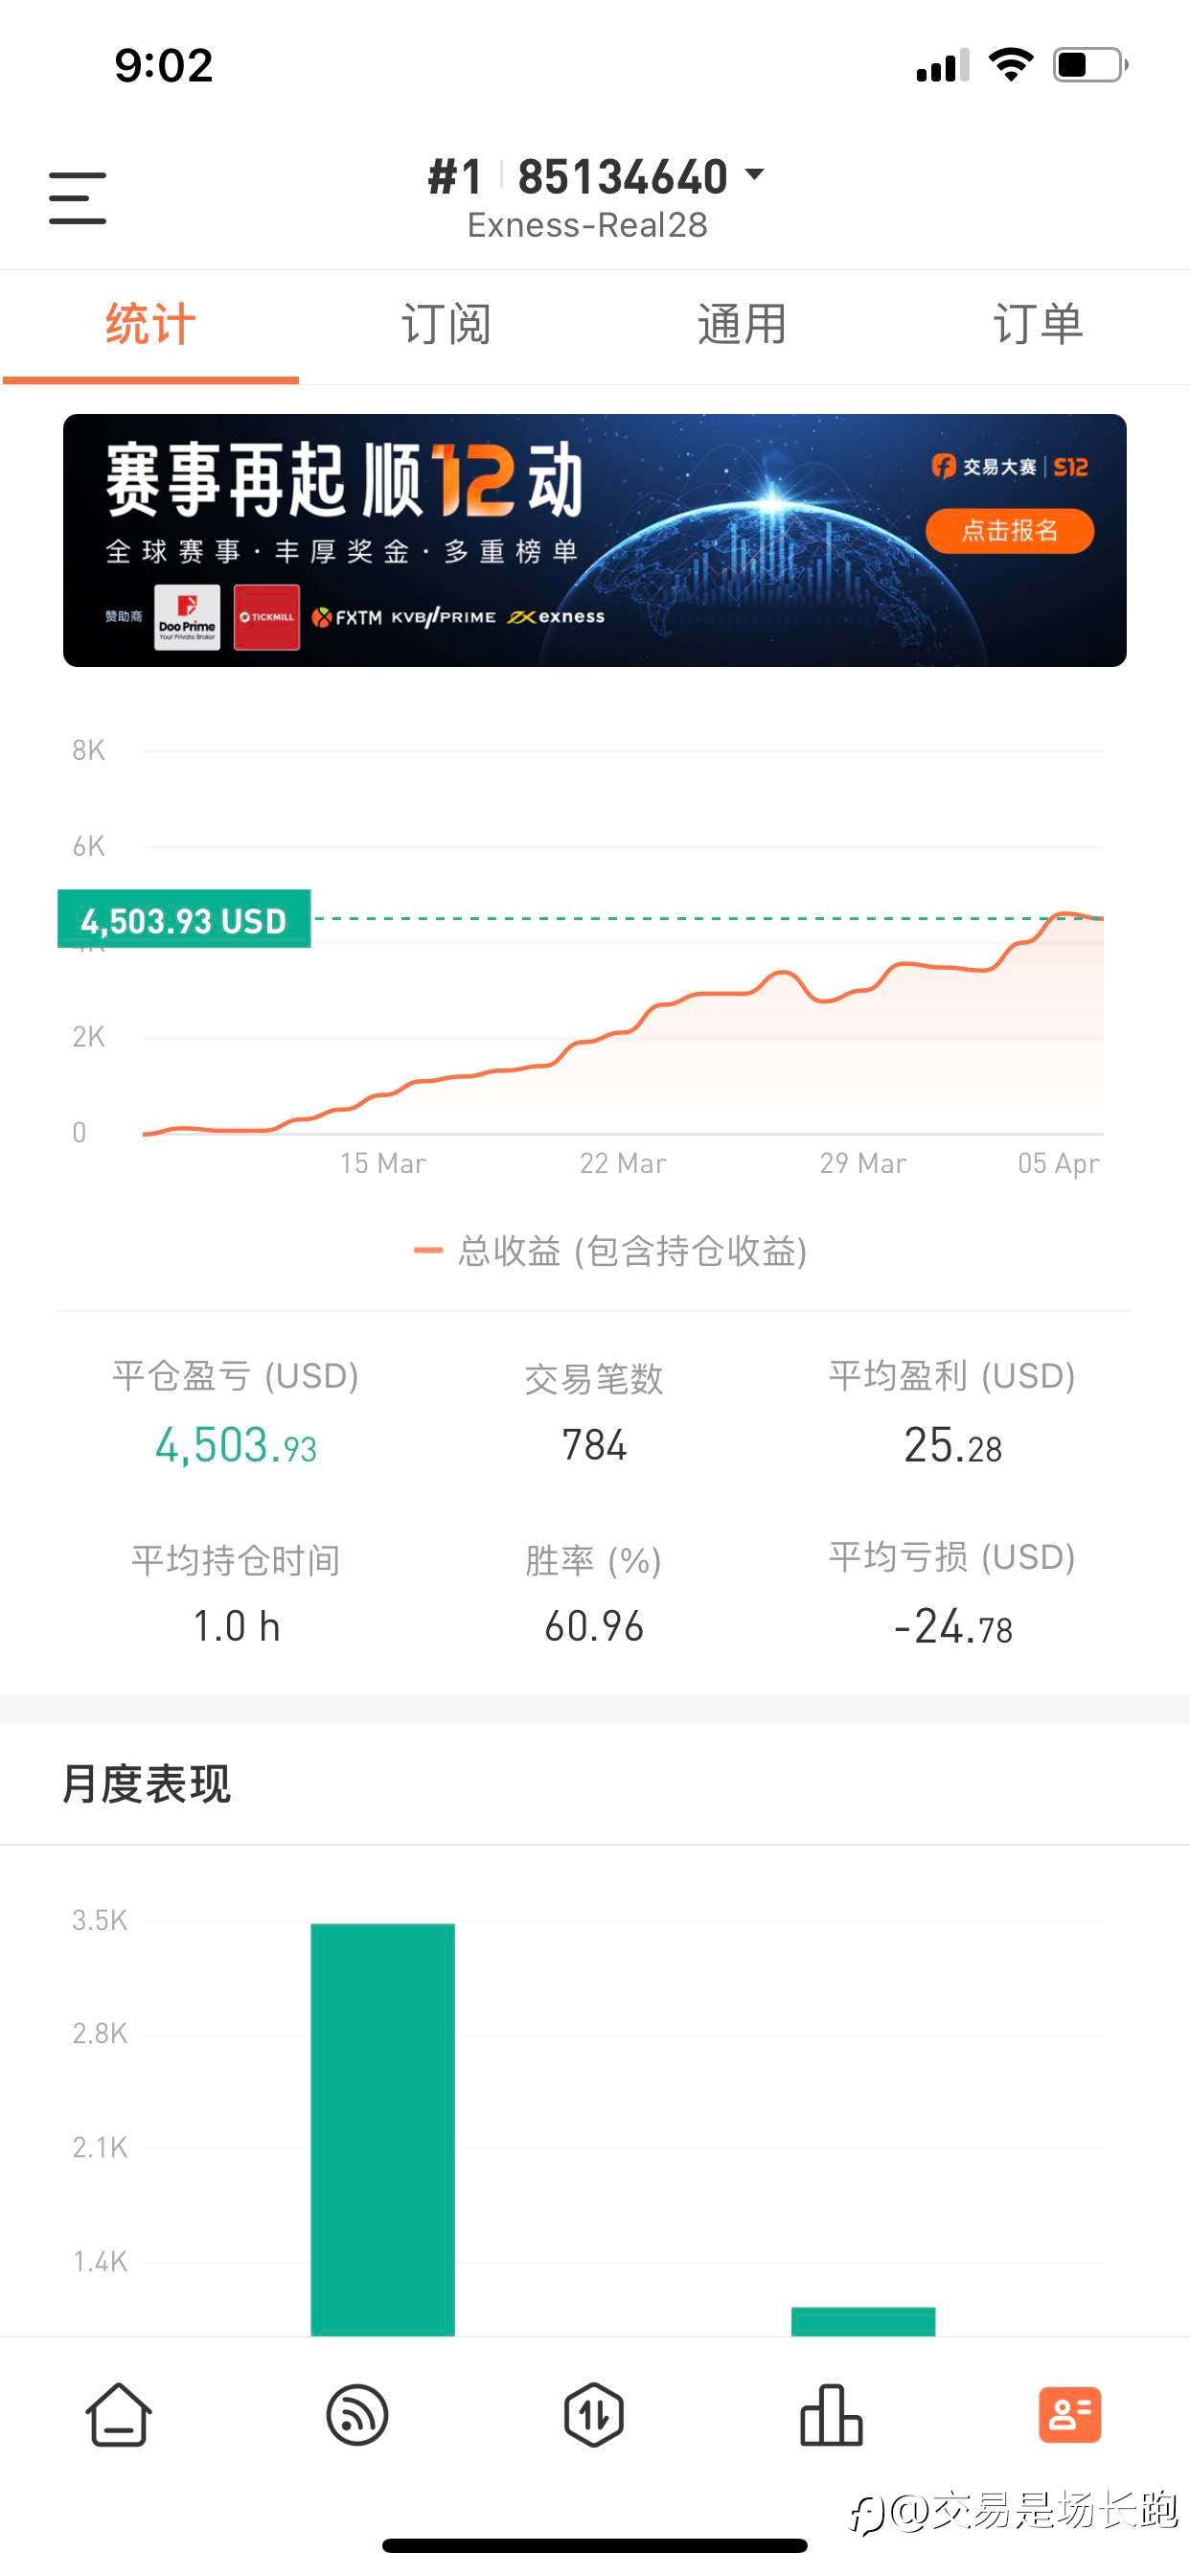Open the hamburger side menu
The height and width of the screenshot is (2576, 1190).
click(77, 197)
